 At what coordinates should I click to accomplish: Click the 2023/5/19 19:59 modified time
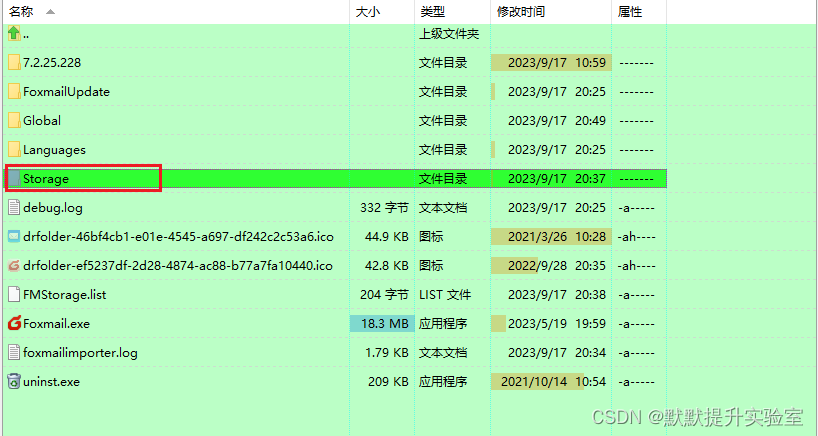[x=557, y=323]
